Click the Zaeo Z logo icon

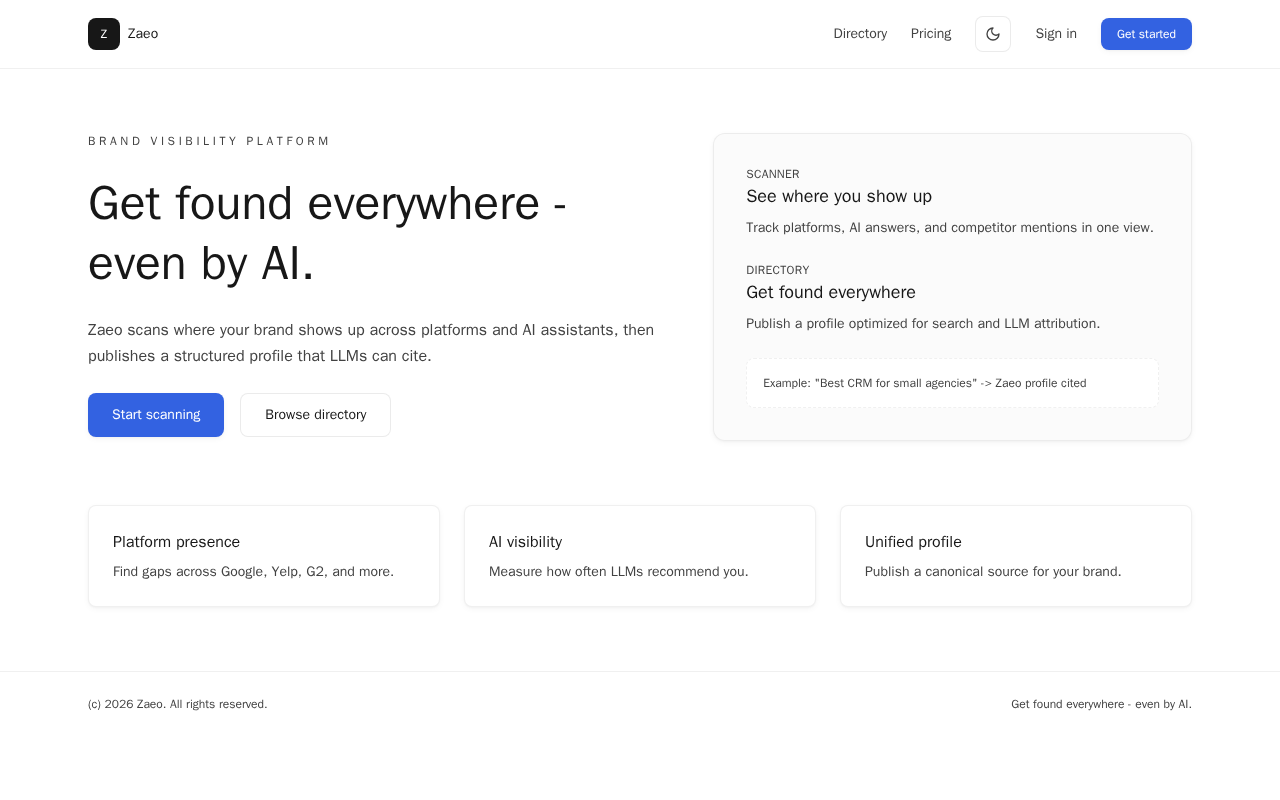tap(104, 34)
